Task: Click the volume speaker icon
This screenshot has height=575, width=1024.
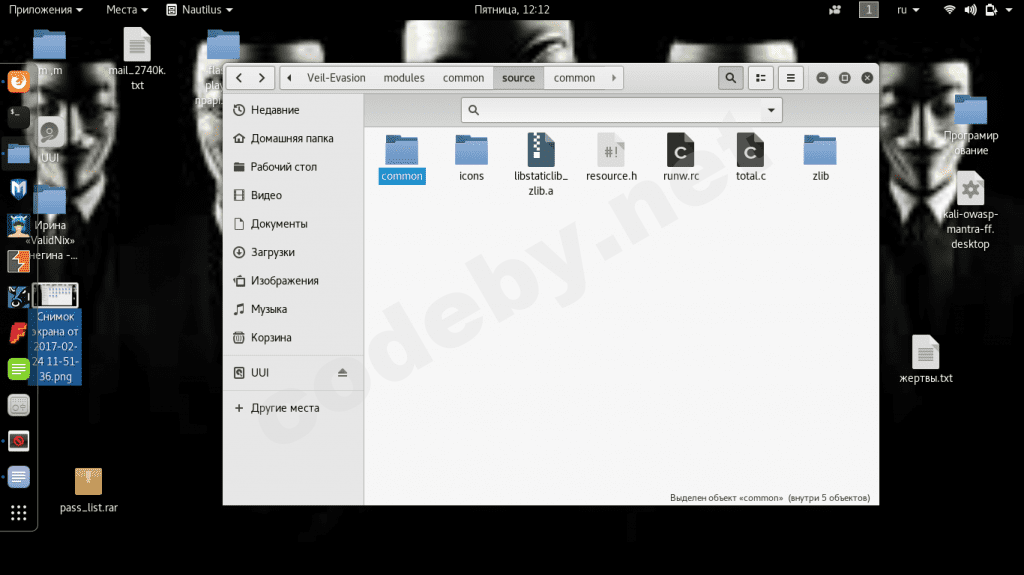Action: 970,10
